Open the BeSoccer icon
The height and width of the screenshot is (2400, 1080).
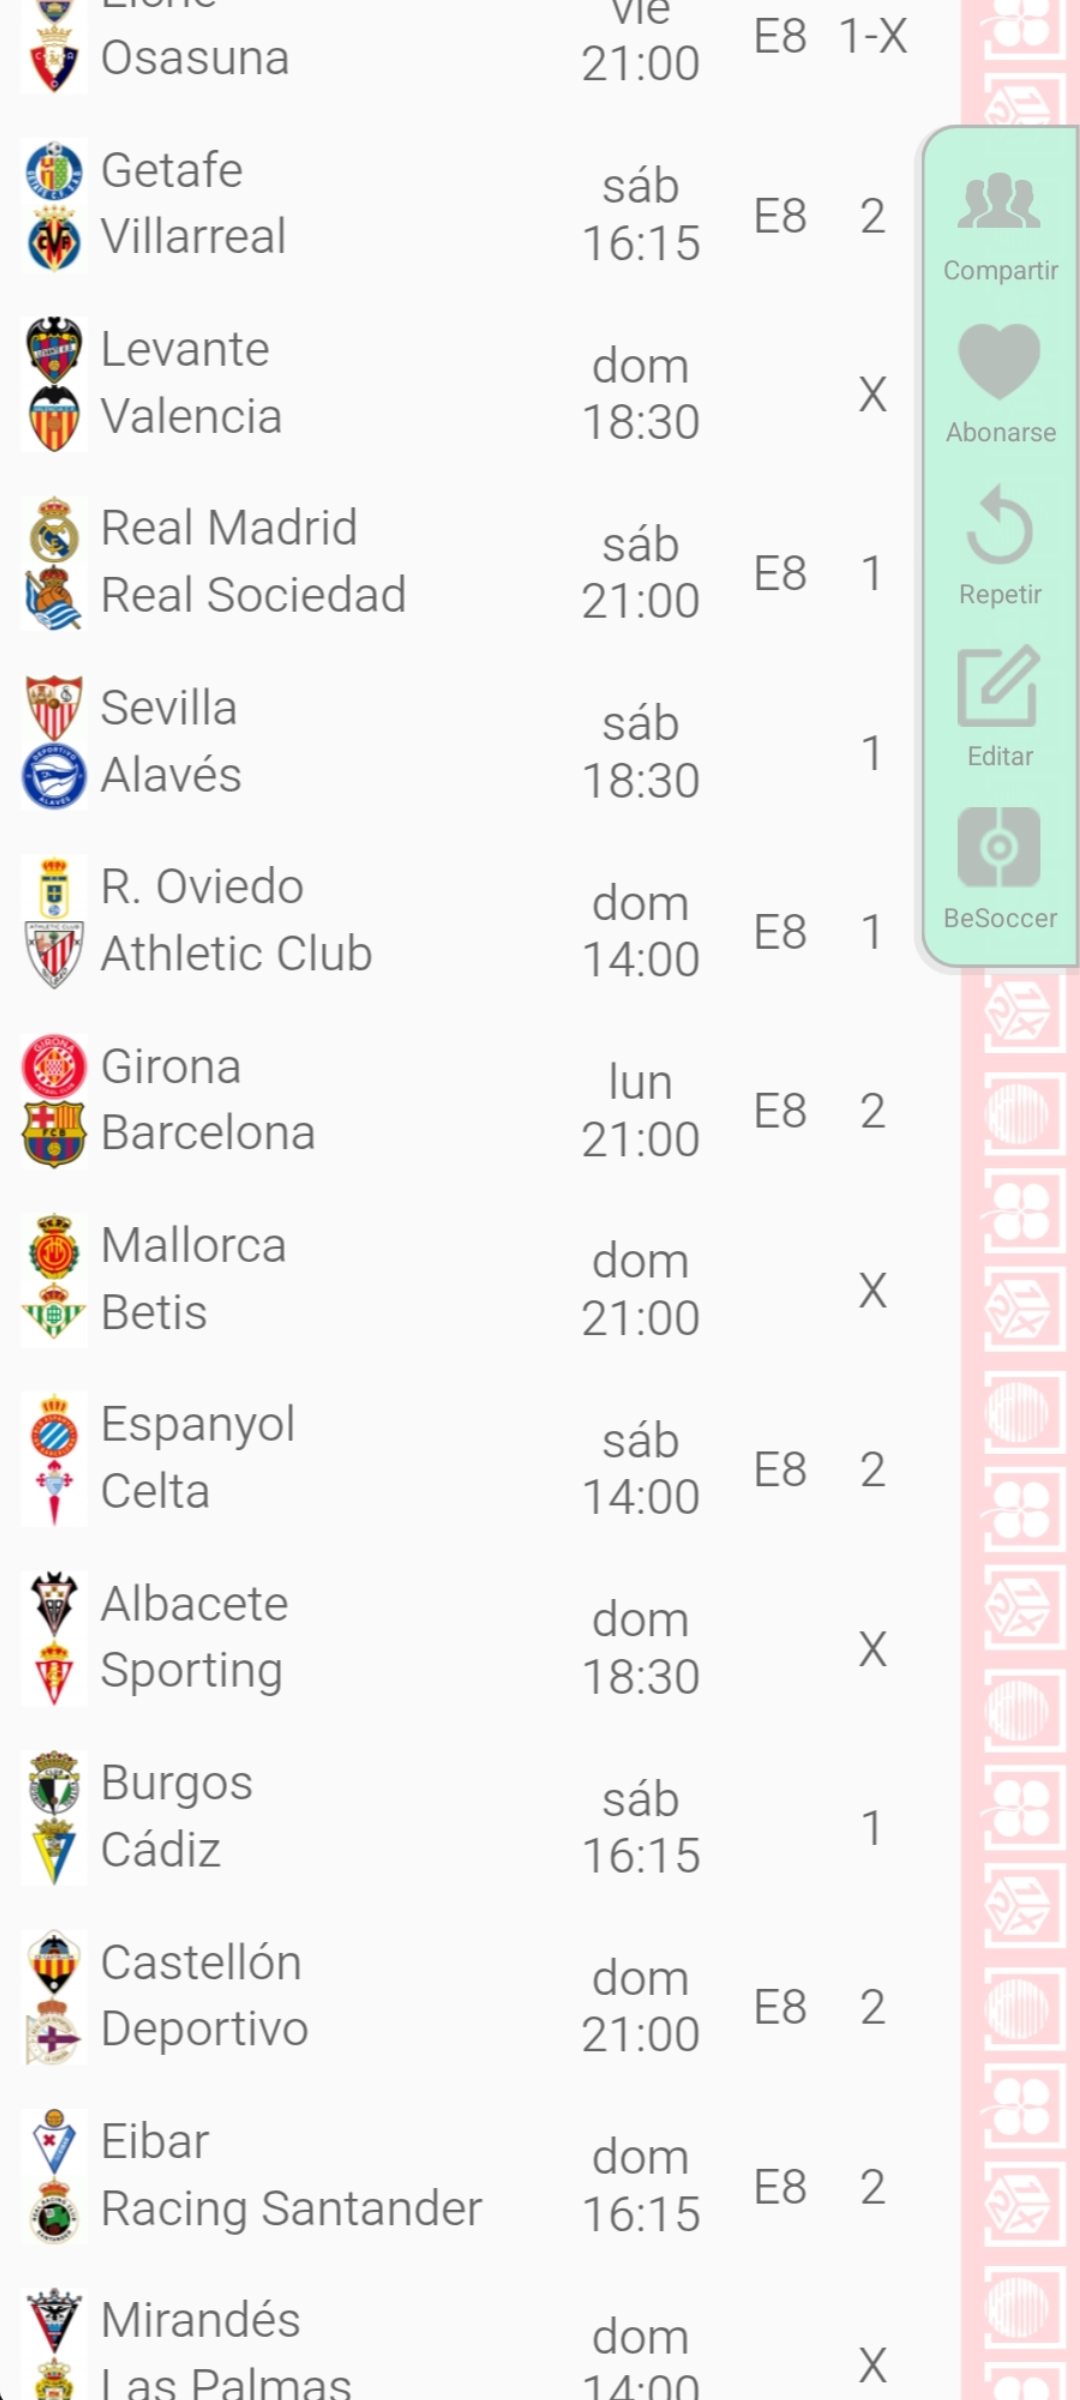[x=999, y=848]
